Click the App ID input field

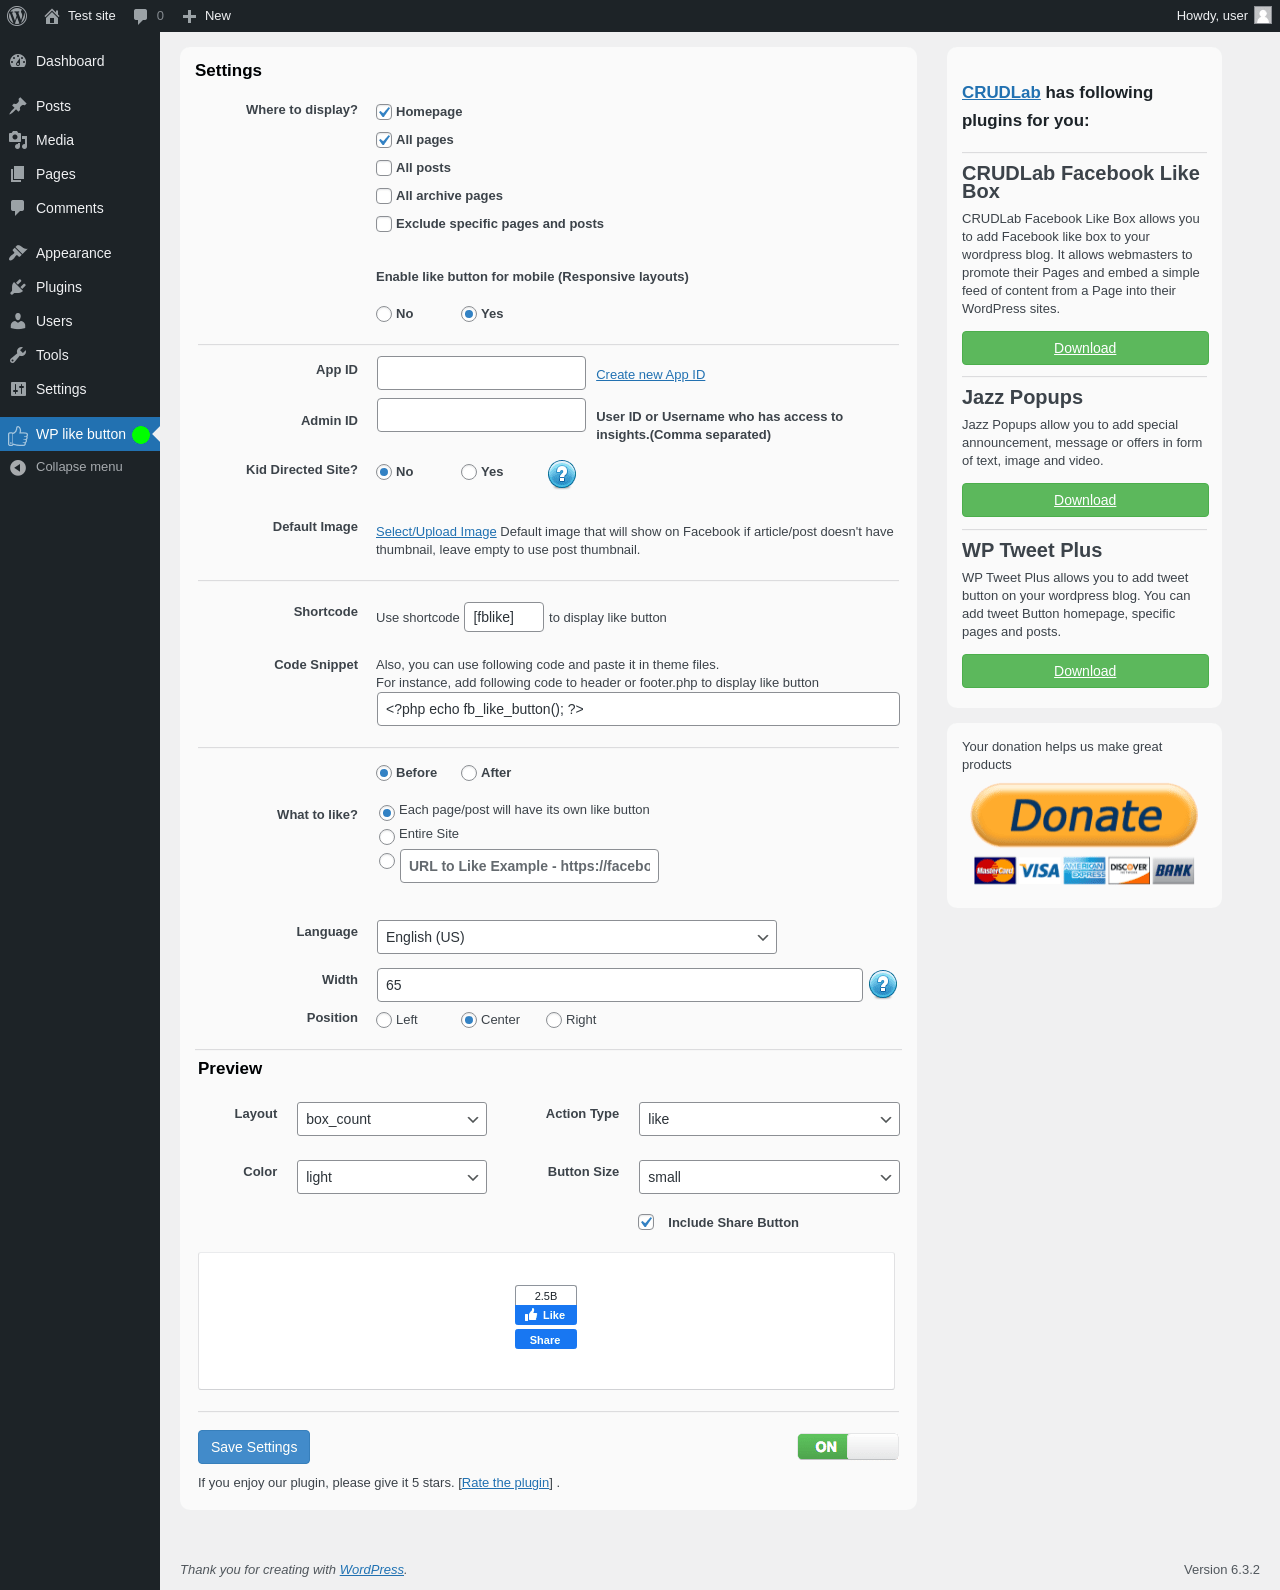(481, 373)
